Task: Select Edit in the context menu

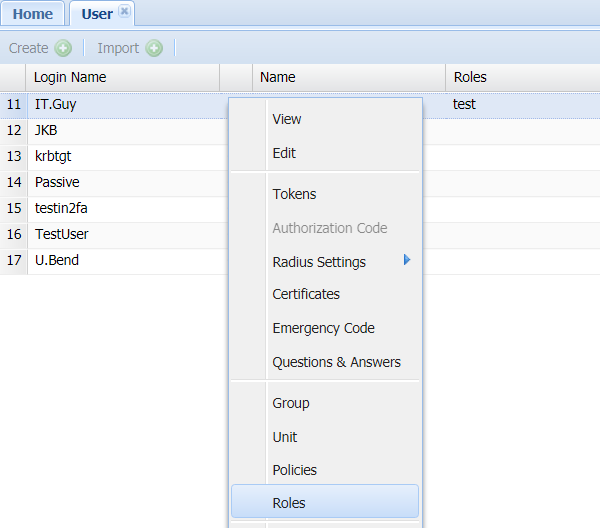Action: click(x=284, y=153)
